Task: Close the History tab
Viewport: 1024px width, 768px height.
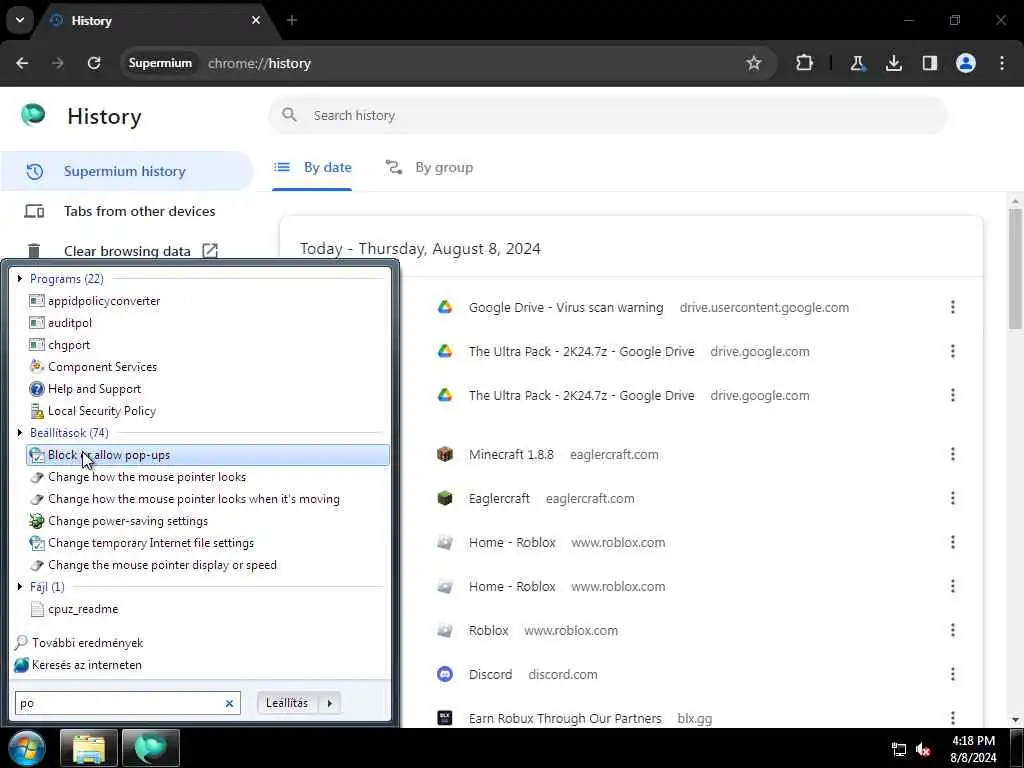Action: pos(256,20)
